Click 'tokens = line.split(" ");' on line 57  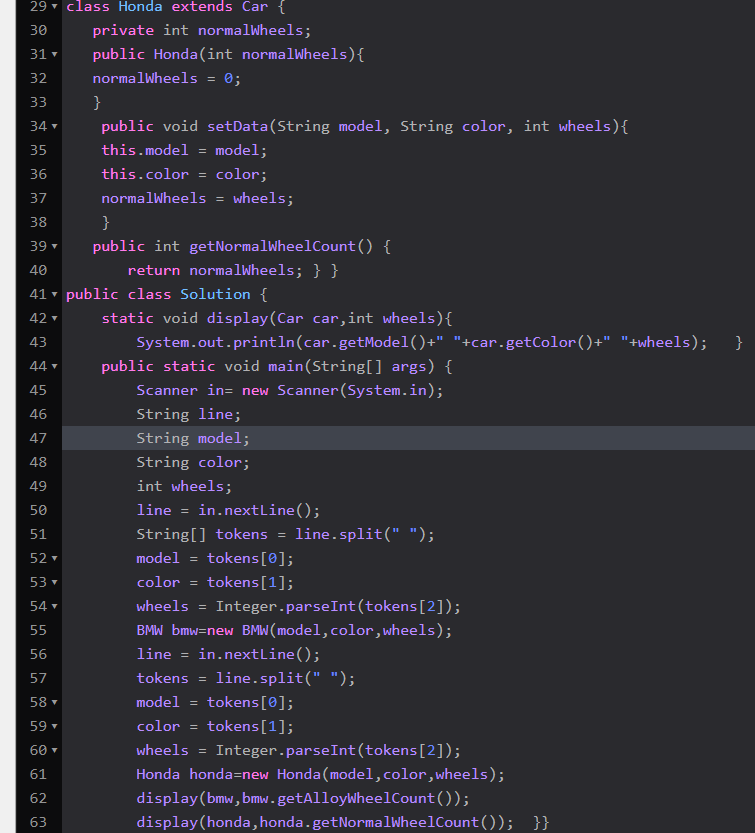pyautogui.click(x=246, y=678)
